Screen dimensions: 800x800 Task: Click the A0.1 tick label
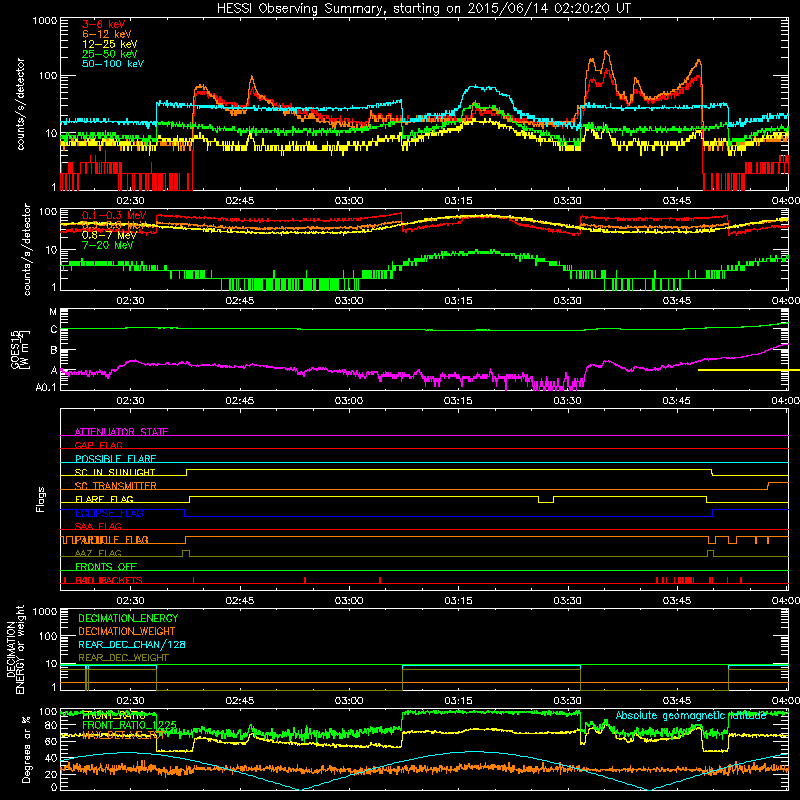(x=46, y=388)
